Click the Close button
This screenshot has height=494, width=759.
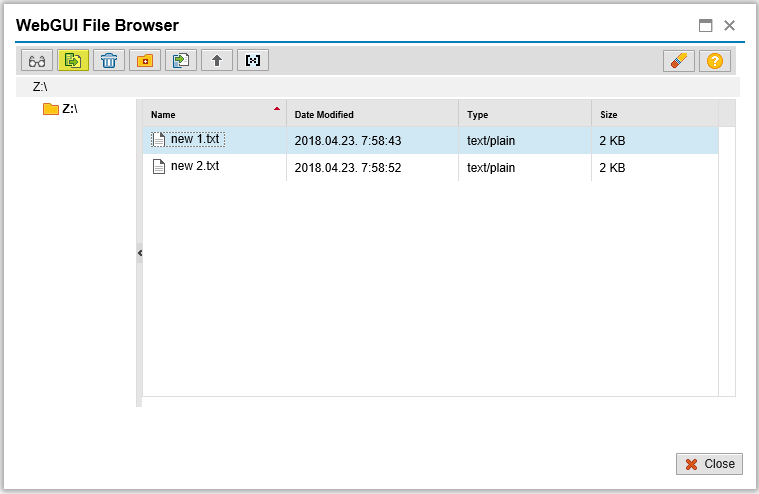coord(709,464)
